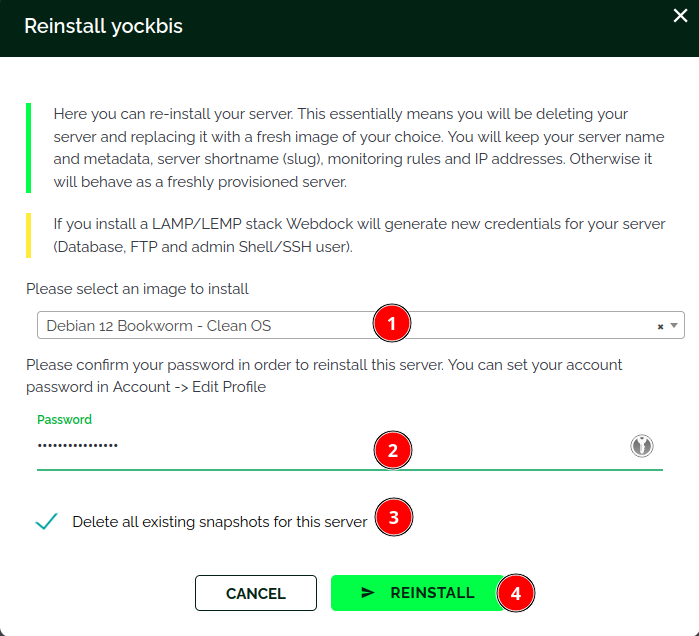
Task: Click the 'Reinstall yockbis' dialog title
Action: pos(103,27)
